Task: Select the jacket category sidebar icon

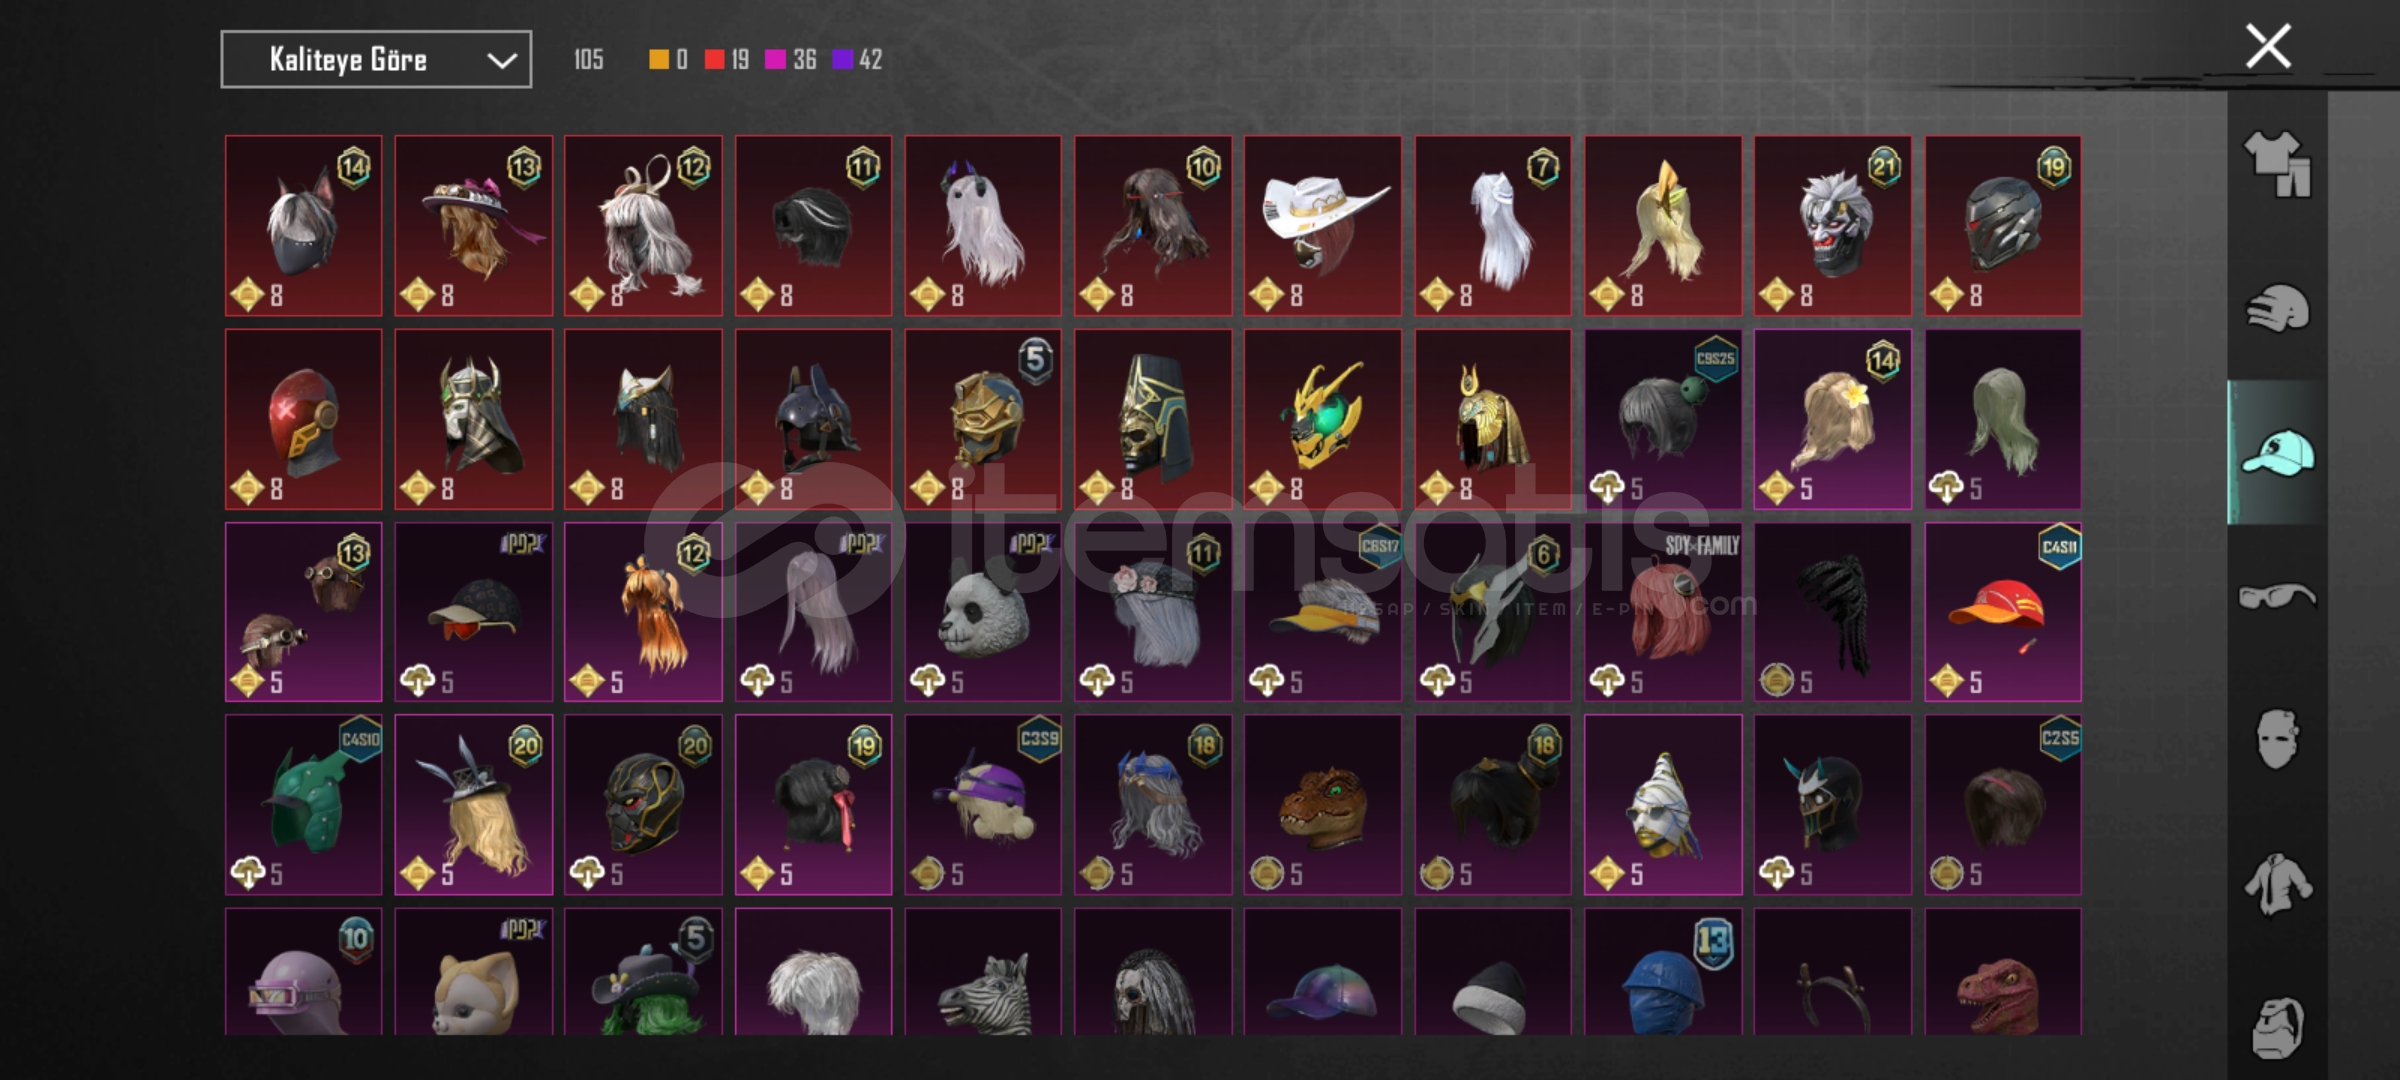Action: (x=2278, y=884)
